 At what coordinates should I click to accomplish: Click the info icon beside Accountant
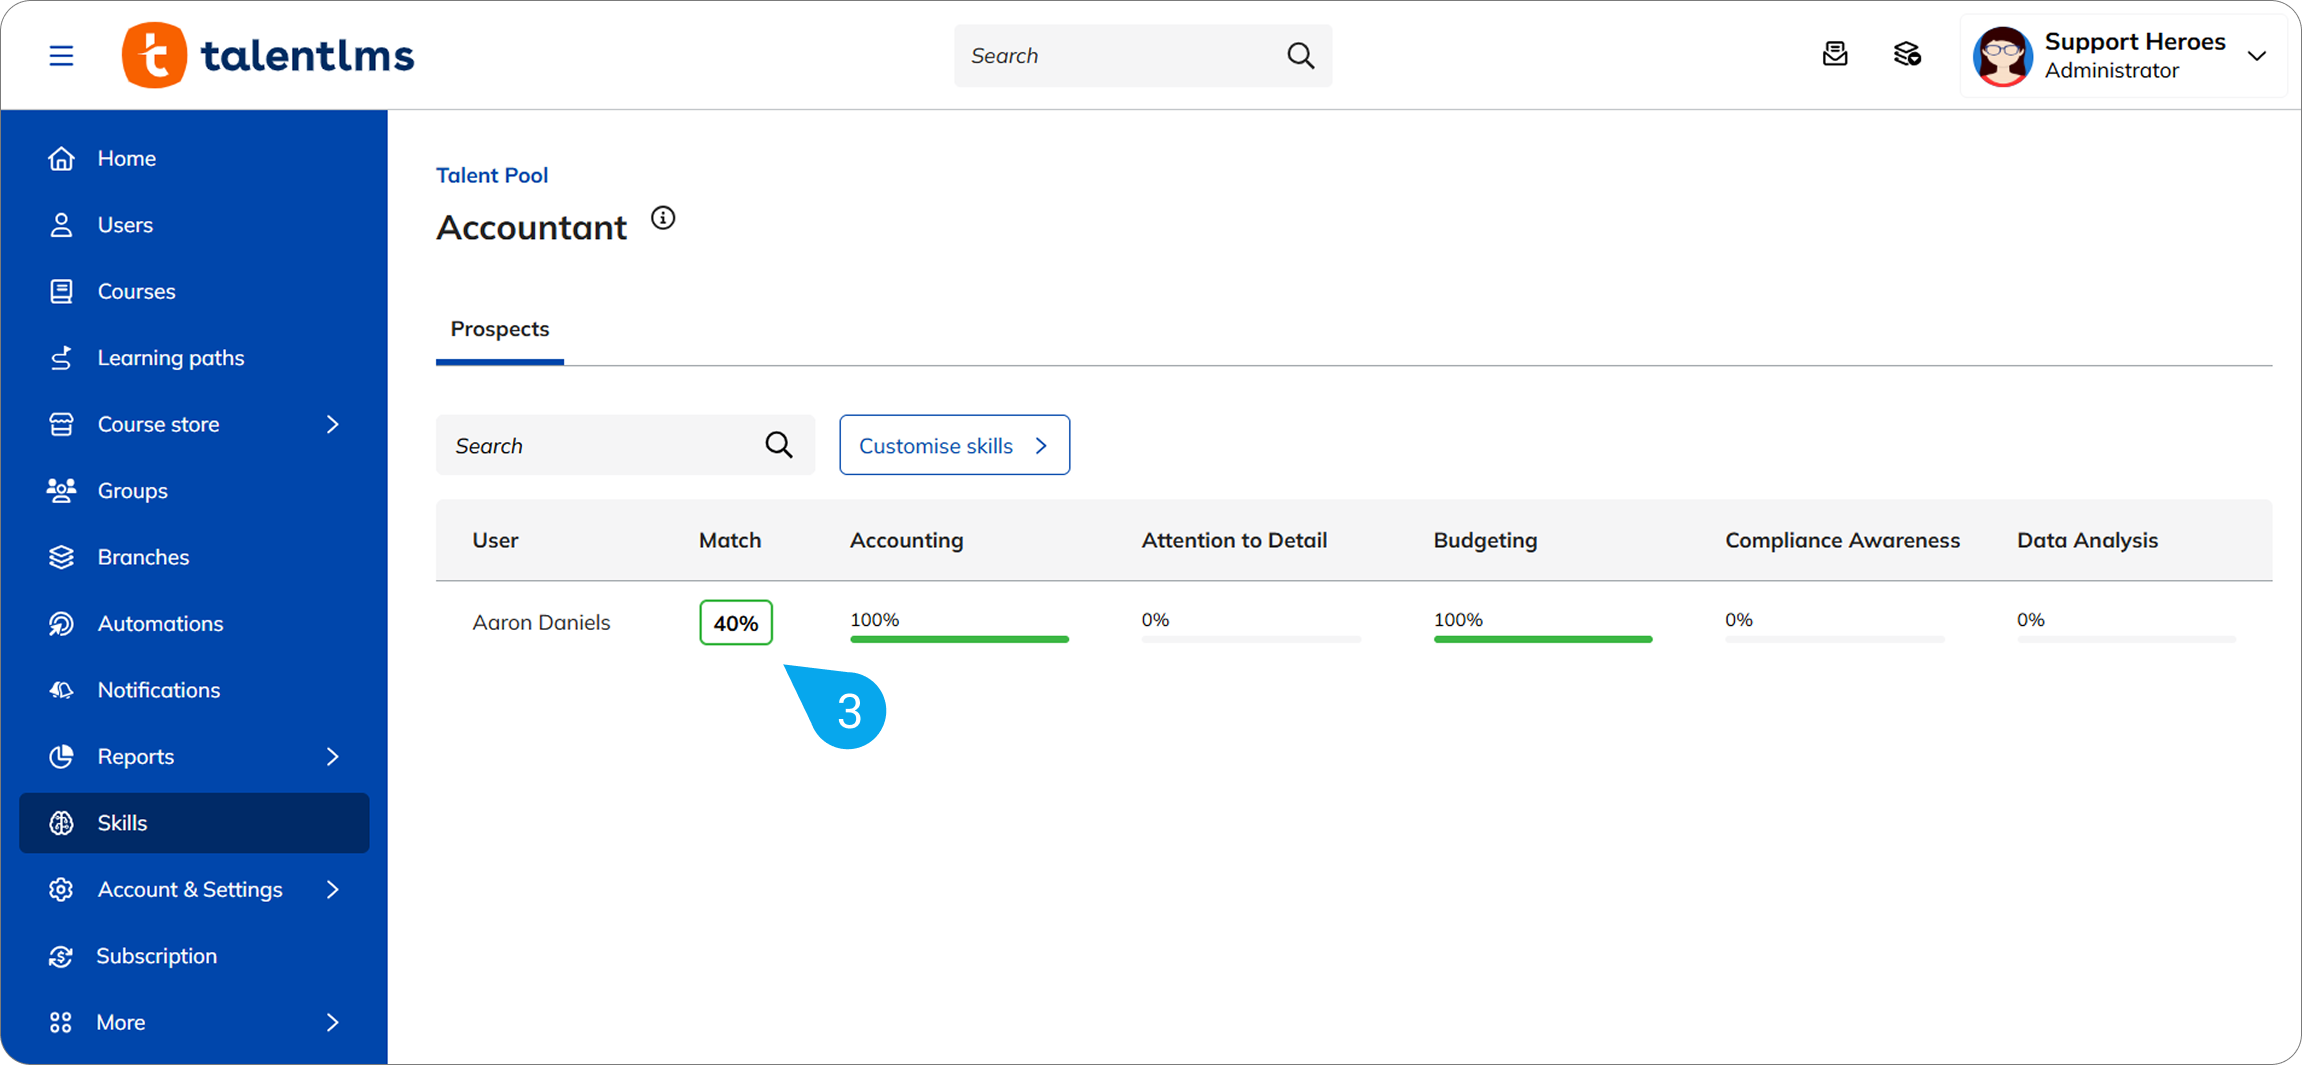663,218
